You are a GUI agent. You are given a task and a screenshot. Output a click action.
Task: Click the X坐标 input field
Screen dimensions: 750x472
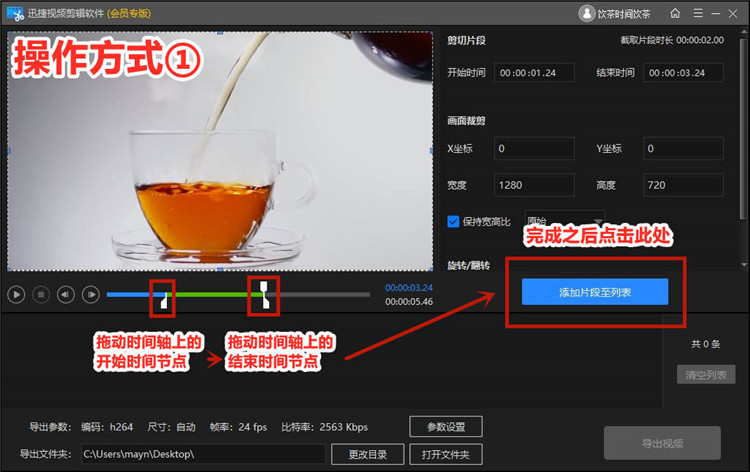(534, 148)
